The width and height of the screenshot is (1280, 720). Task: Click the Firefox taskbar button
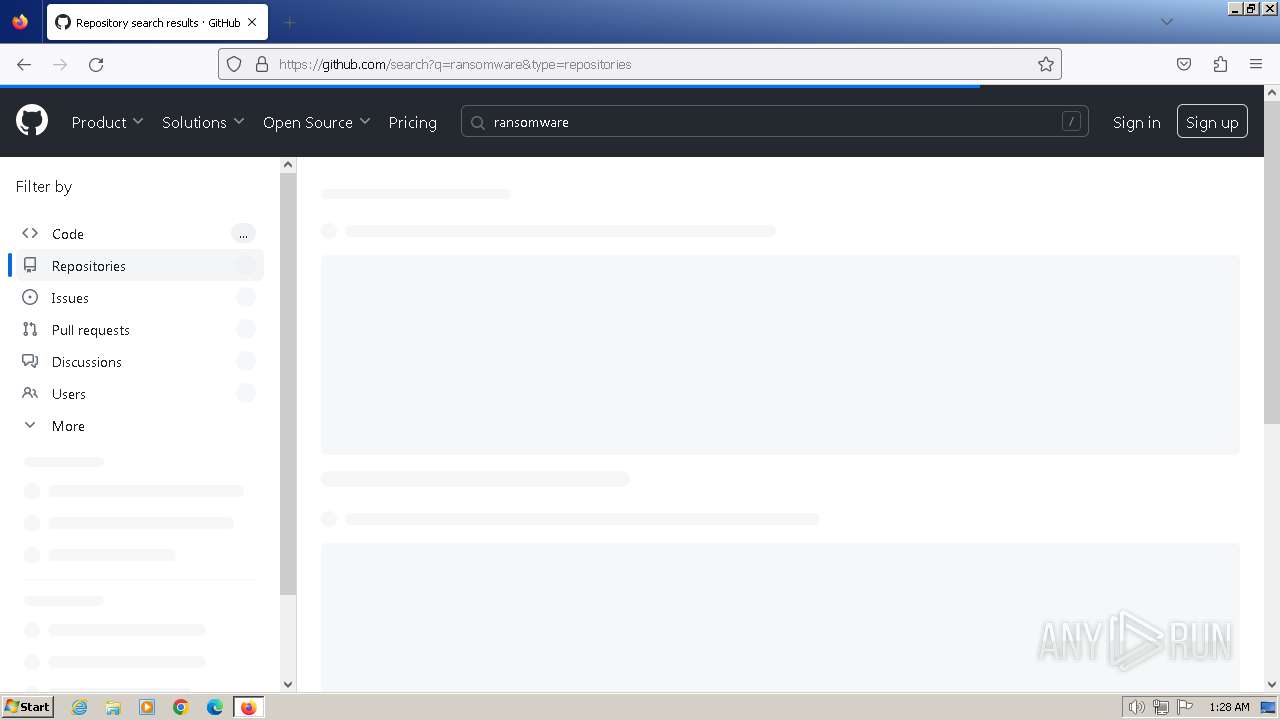pyautogui.click(x=248, y=707)
